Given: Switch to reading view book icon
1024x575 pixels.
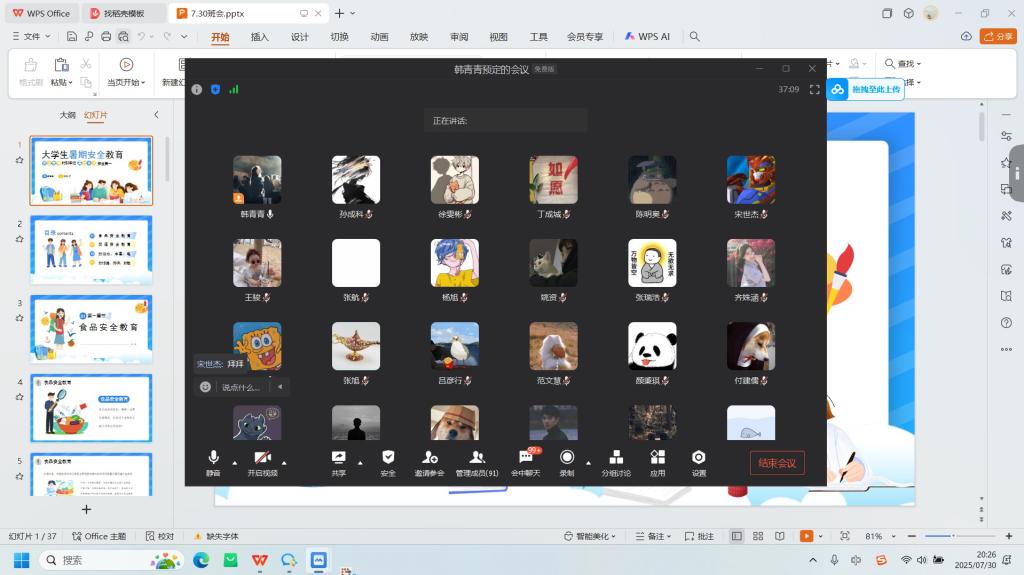Looking at the screenshot, I should pos(780,536).
